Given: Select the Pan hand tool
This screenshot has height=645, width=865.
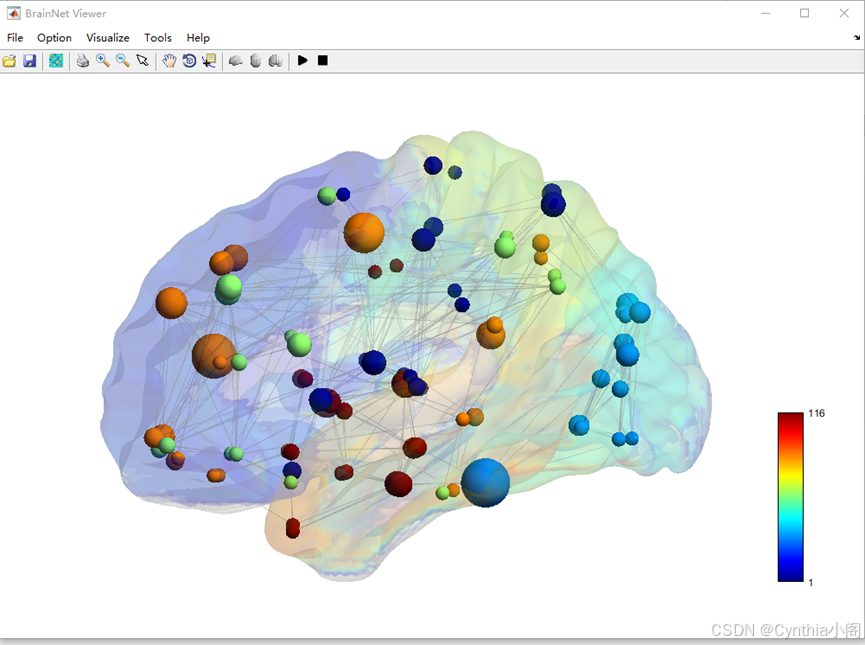Looking at the screenshot, I should pos(169,60).
